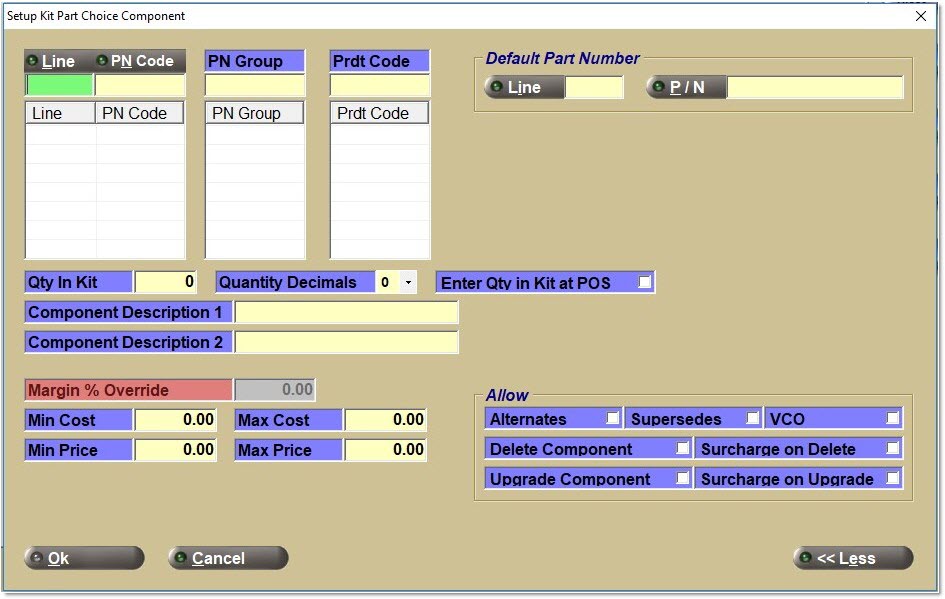
Task: Check the Alternates checkbox
Action: click(x=613, y=418)
